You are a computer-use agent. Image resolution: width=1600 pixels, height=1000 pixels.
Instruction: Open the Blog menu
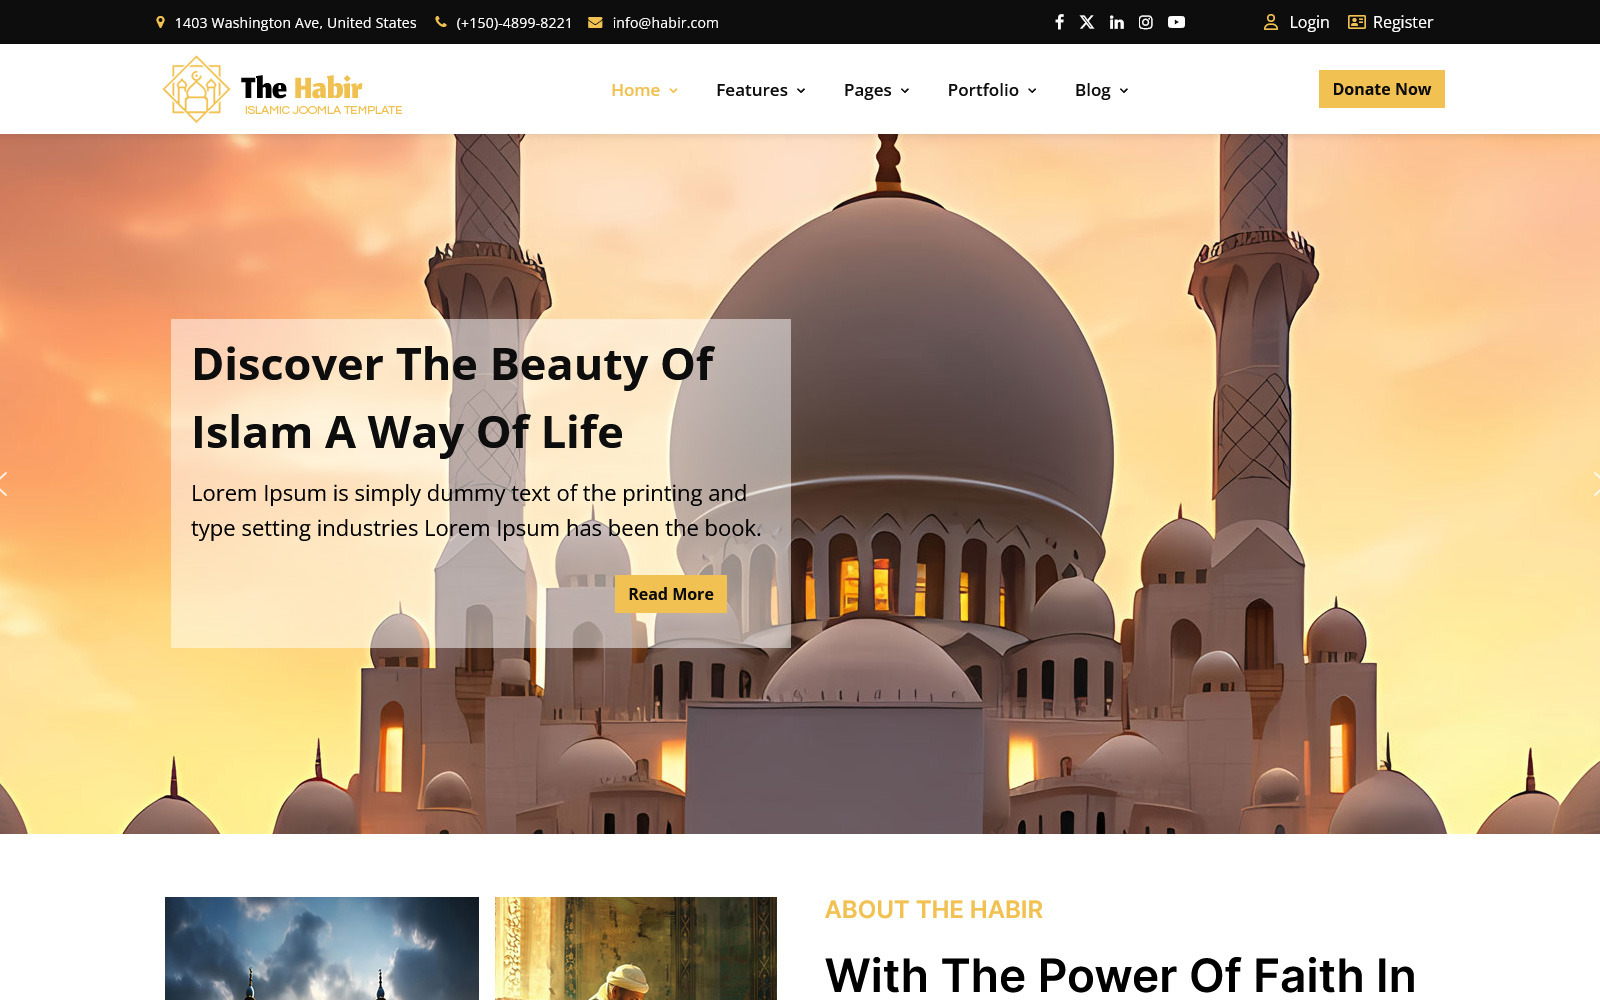click(x=1092, y=90)
